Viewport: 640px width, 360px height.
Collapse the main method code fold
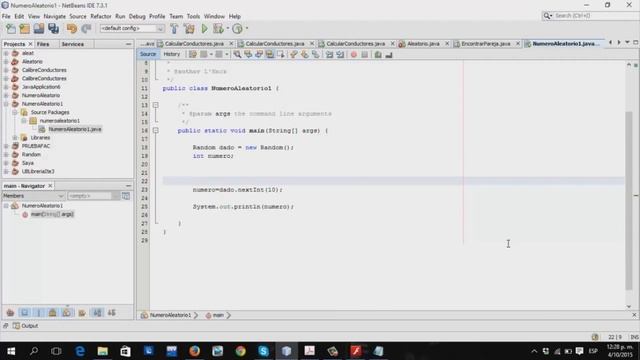click(x=156, y=131)
